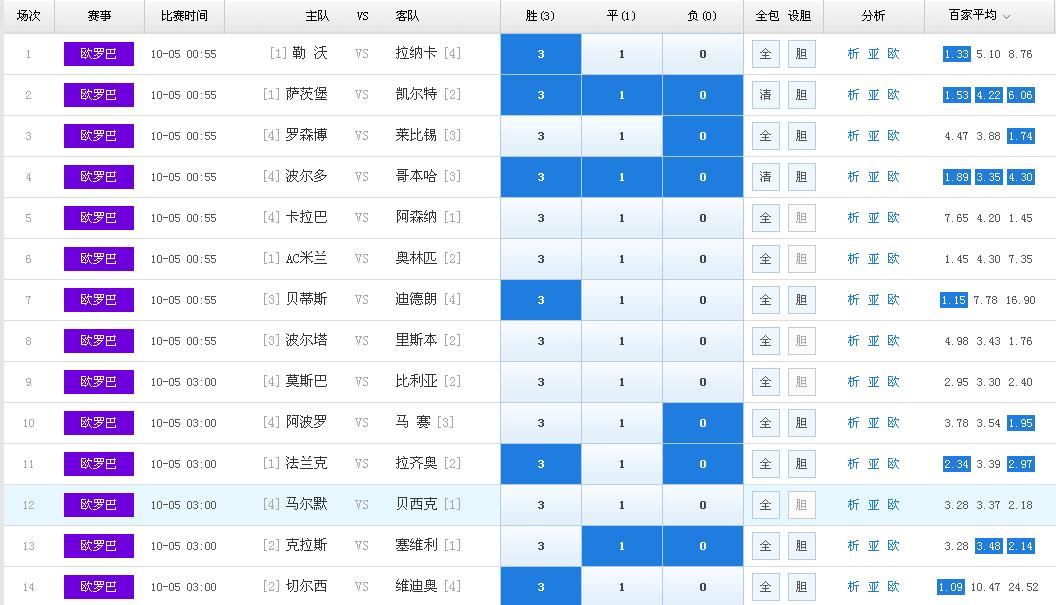This screenshot has width=1056, height=605.
Task: Open the 百家平均 dropdown in header
Action: coord(979,15)
